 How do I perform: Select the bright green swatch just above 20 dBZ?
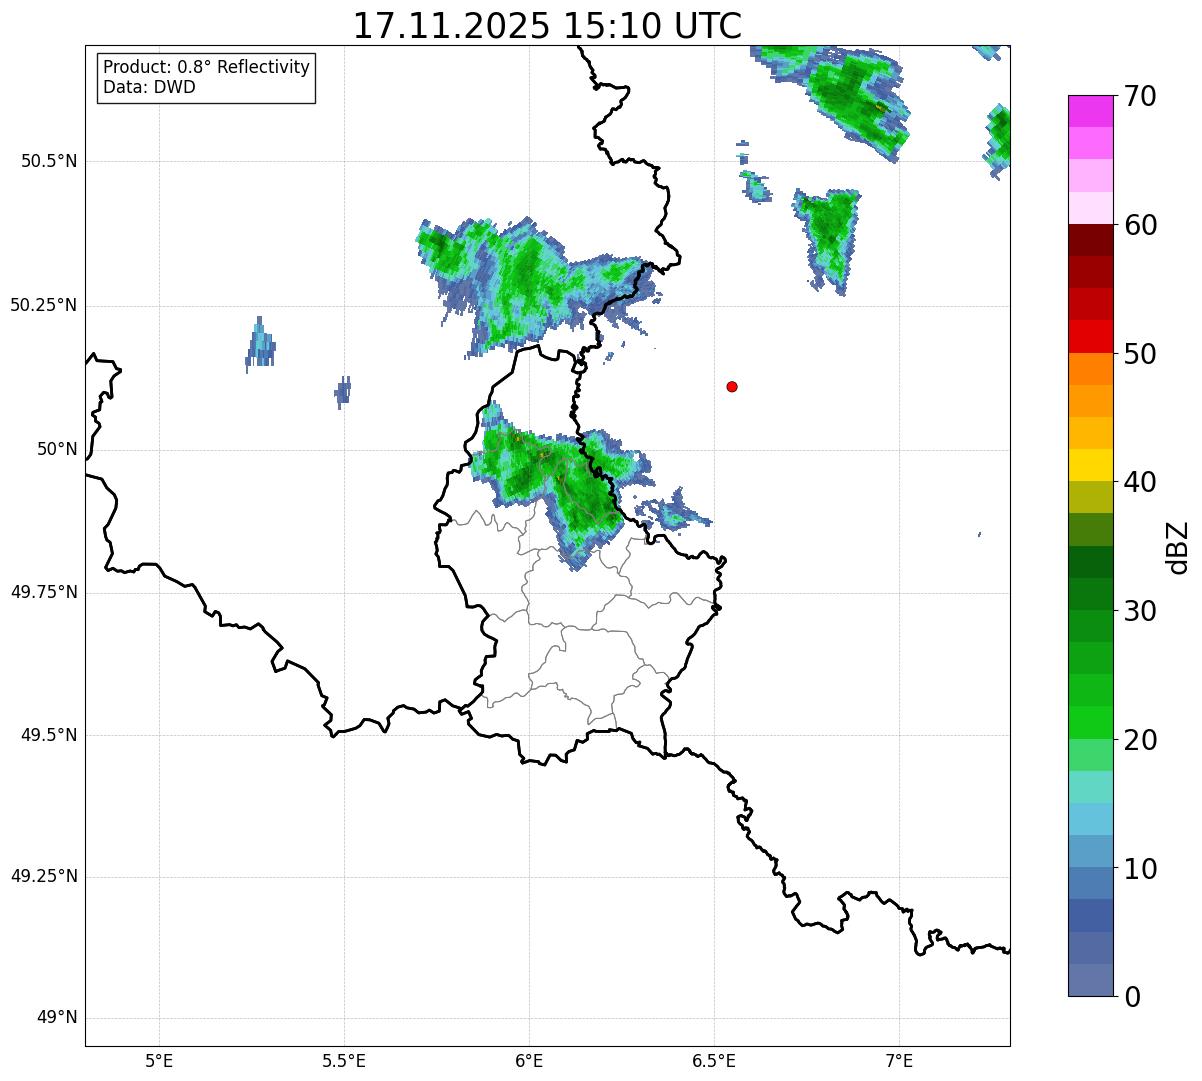pos(1090,722)
